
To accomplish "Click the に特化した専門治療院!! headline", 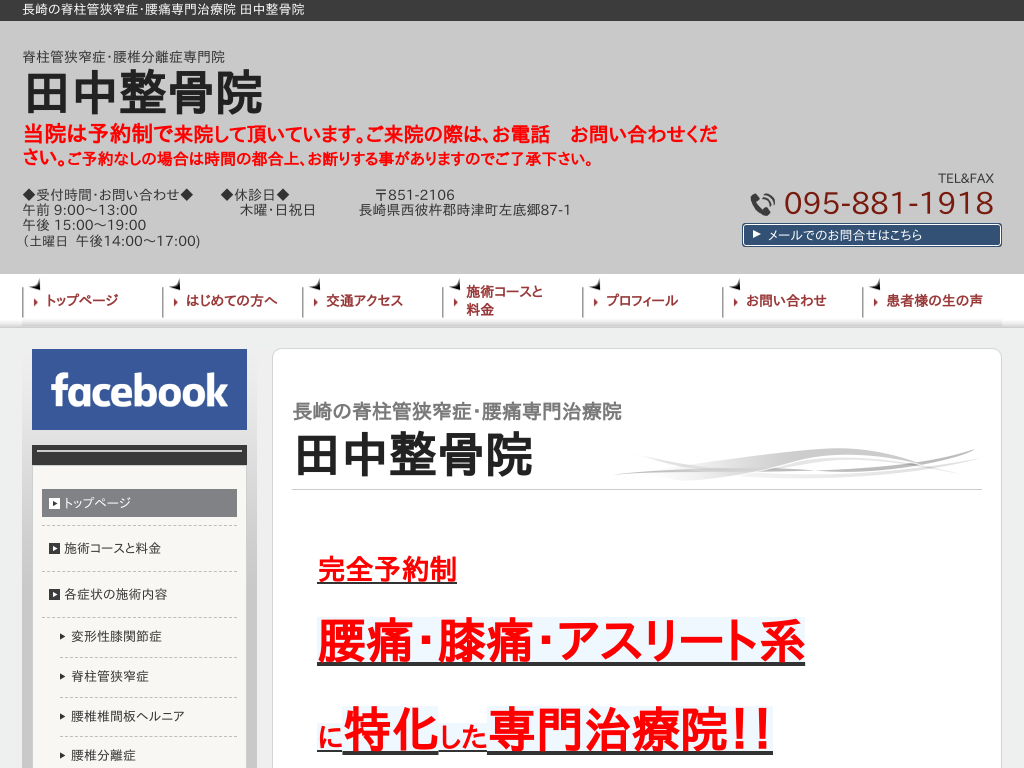I will [545, 729].
